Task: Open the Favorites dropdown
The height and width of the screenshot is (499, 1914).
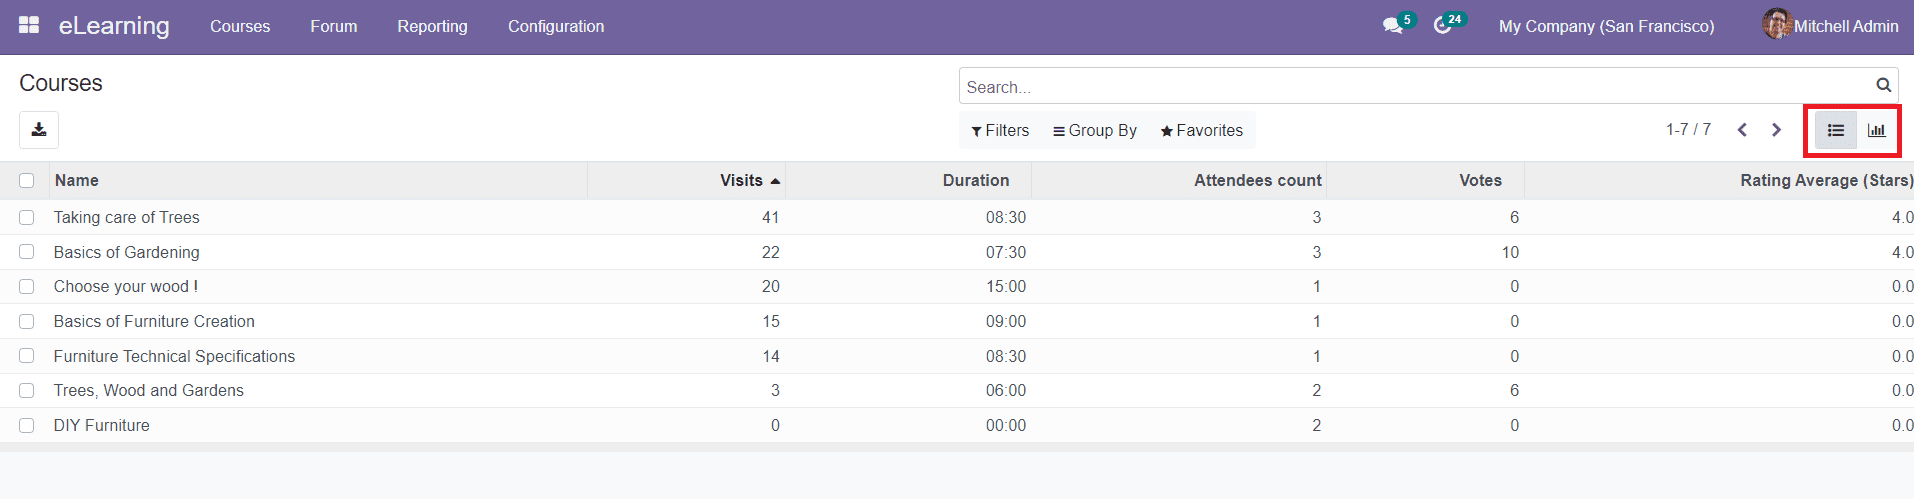Action: (x=1202, y=130)
